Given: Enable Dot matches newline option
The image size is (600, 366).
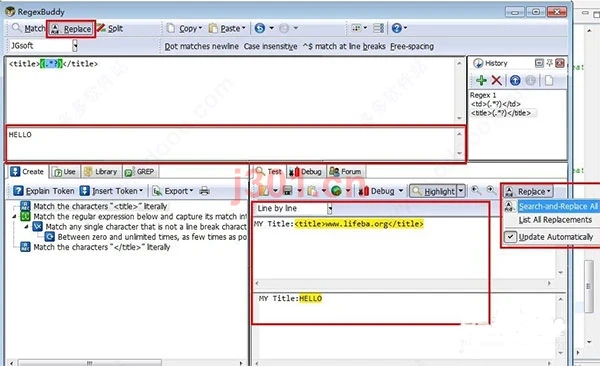Looking at the screenshot, I should (x=201, y=46).
